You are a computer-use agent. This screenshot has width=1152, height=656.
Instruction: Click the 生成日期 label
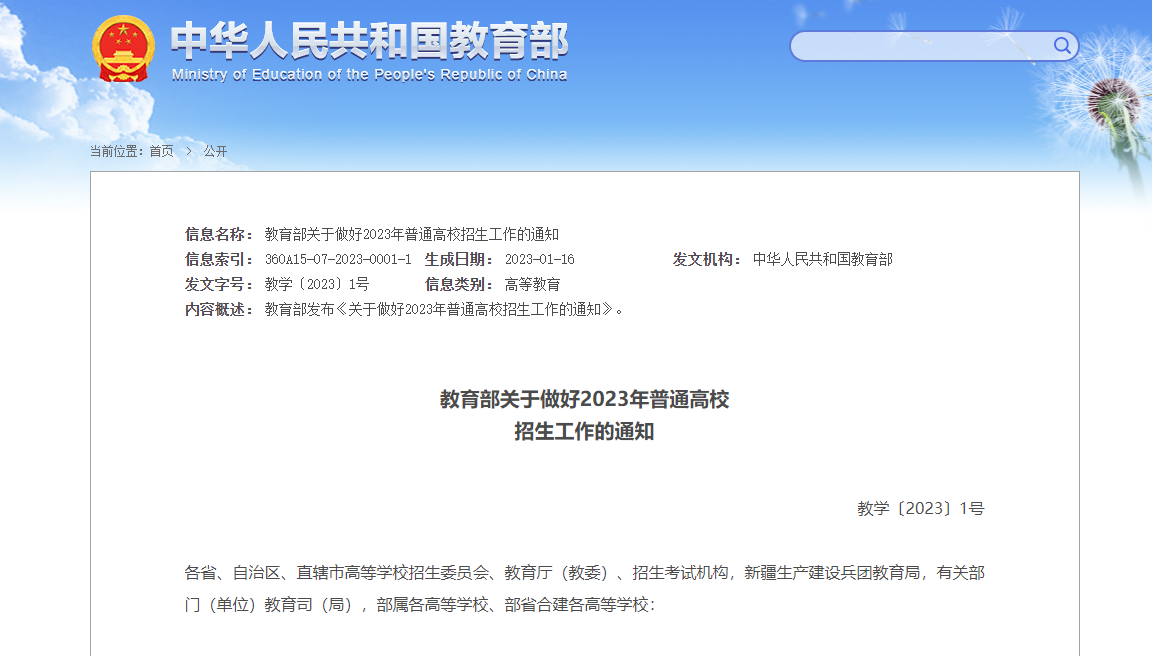point(459,259)
